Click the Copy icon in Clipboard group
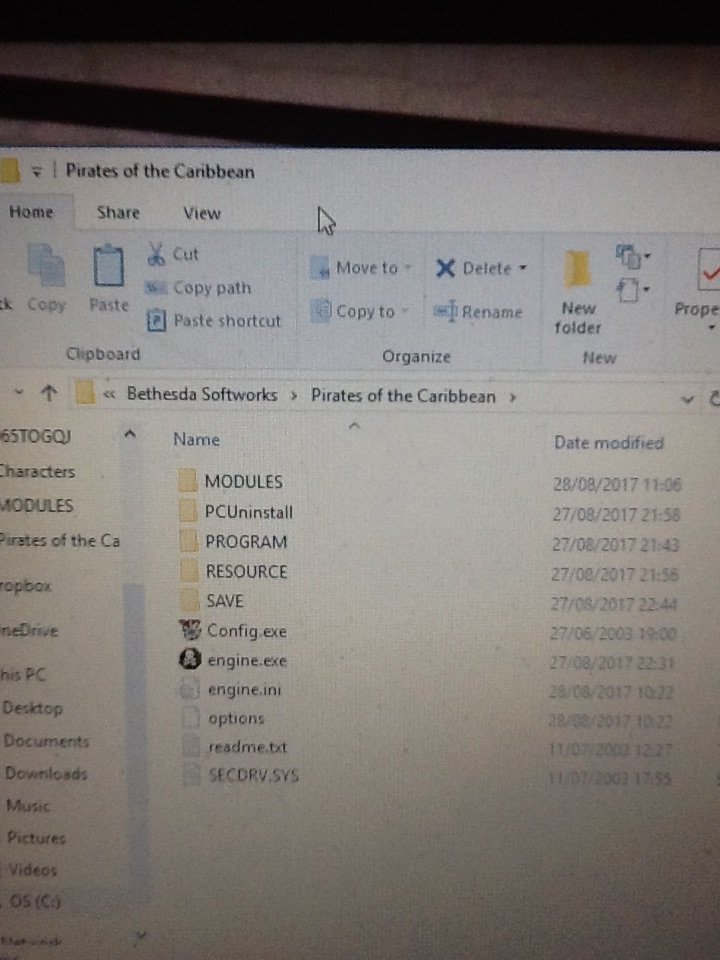Screen dimensions: 720x960 [47, 266]
